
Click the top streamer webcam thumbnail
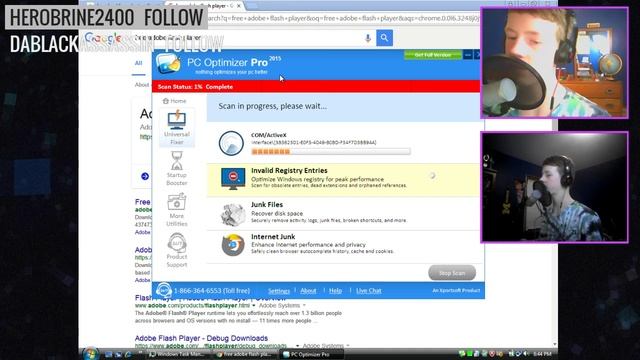555,63
